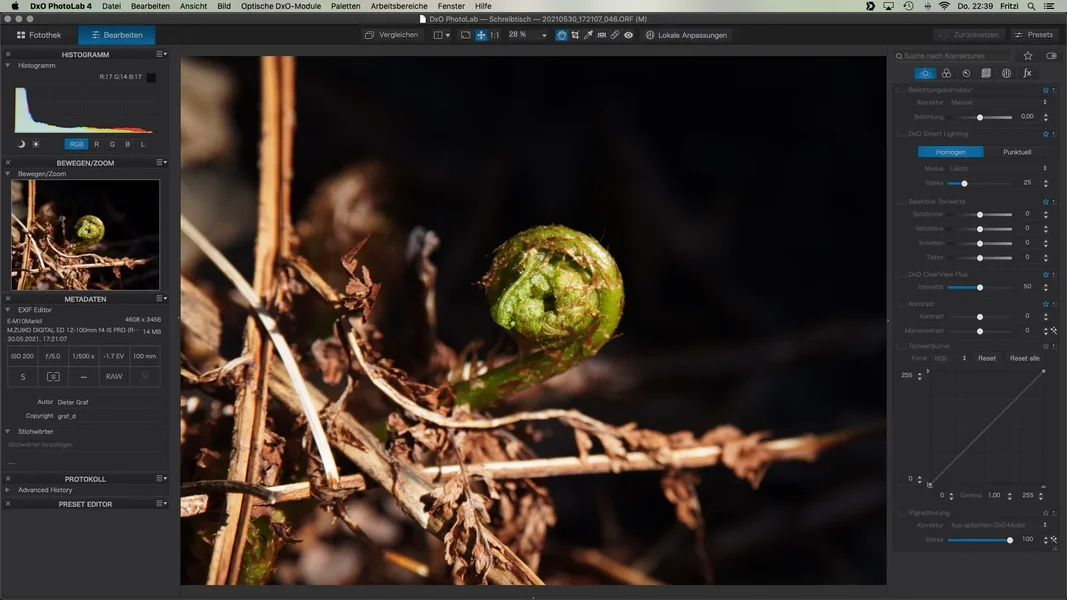Image resolution: width=1067 pixels, height=600 pixels.
Task: Switch to the Fotothek tab
Action: point(39,35)
